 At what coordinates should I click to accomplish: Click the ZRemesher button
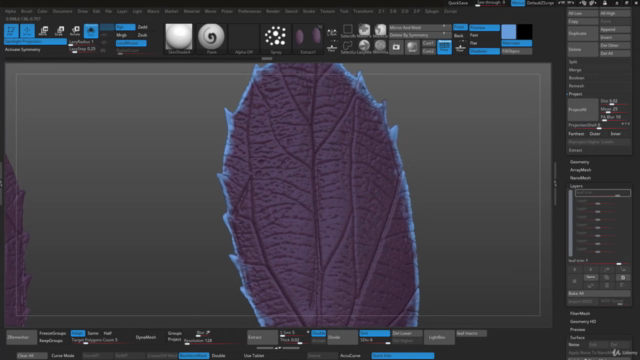coord(21,337)
